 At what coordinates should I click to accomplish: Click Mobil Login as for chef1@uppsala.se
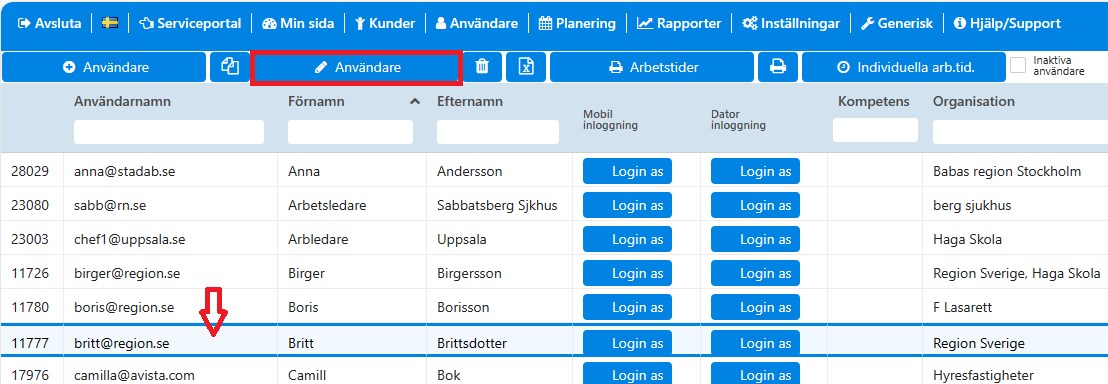627,240
